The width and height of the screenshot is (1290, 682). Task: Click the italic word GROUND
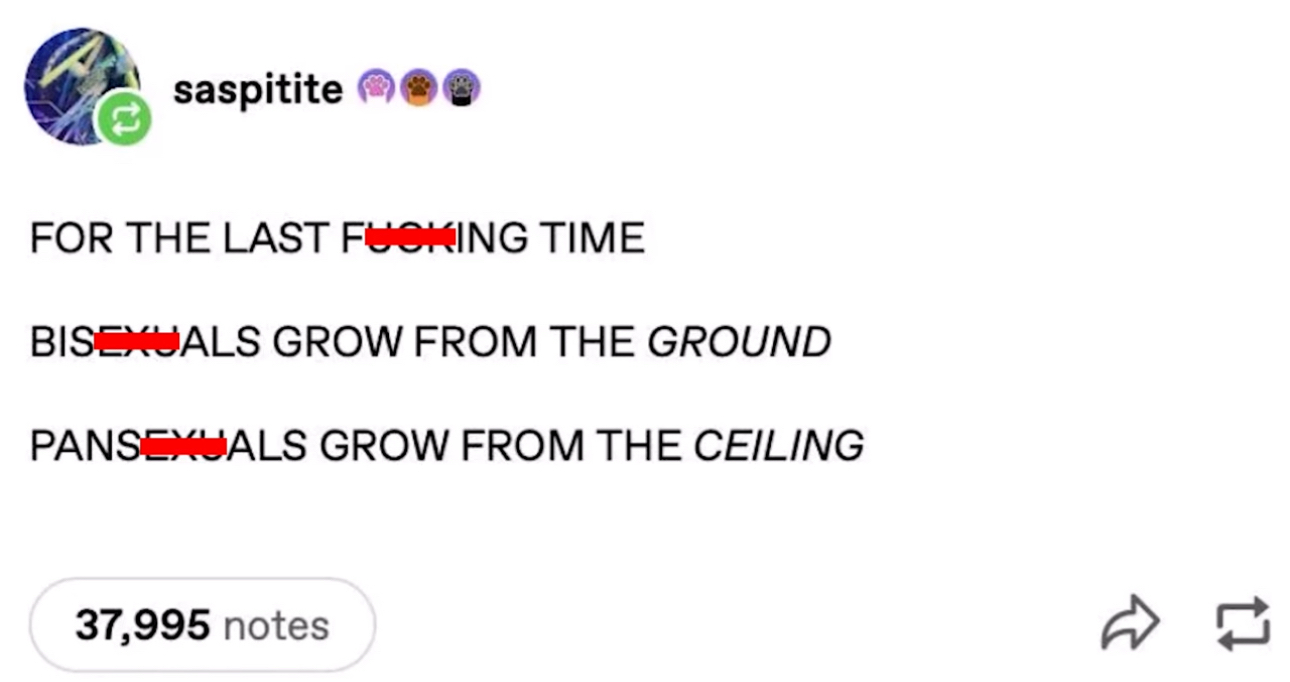[x=739, y=342]
